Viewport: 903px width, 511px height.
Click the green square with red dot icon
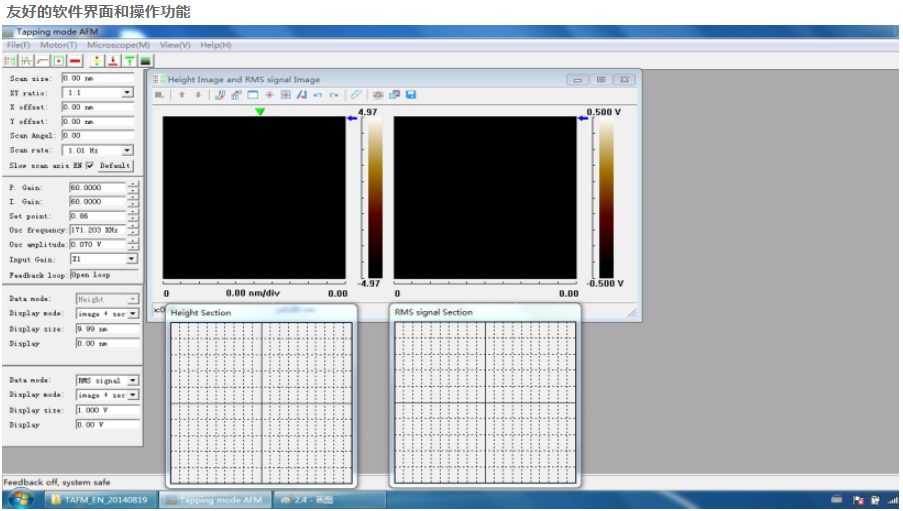pos(59,60)
